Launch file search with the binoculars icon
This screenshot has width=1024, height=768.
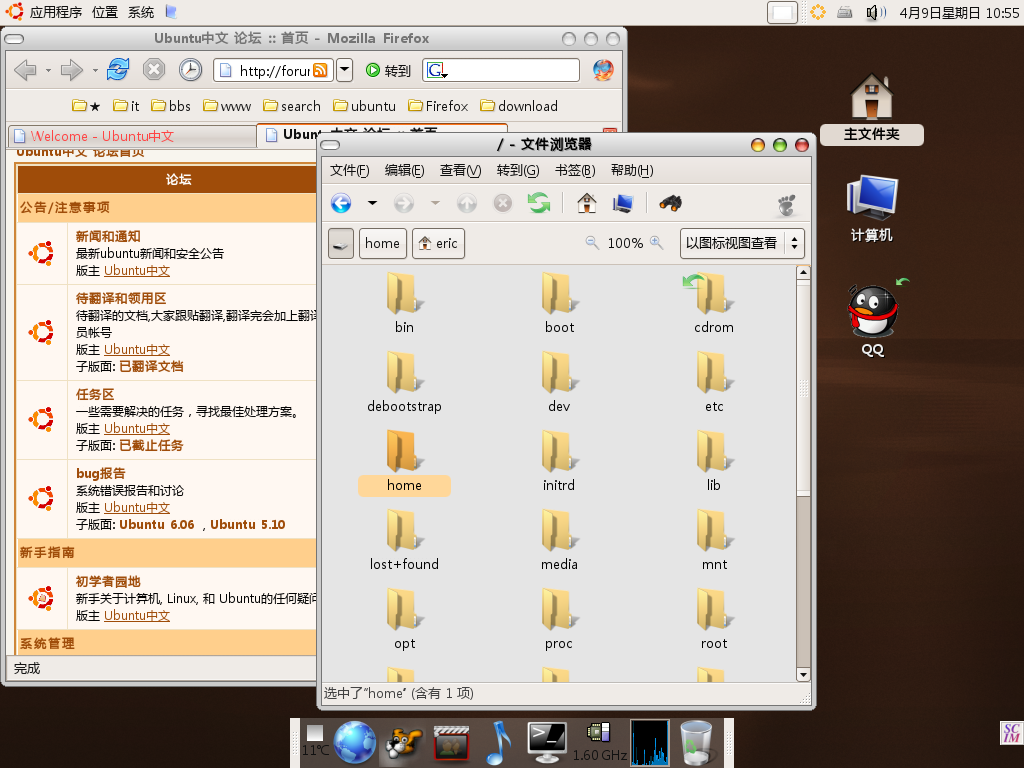coord(671,203)
